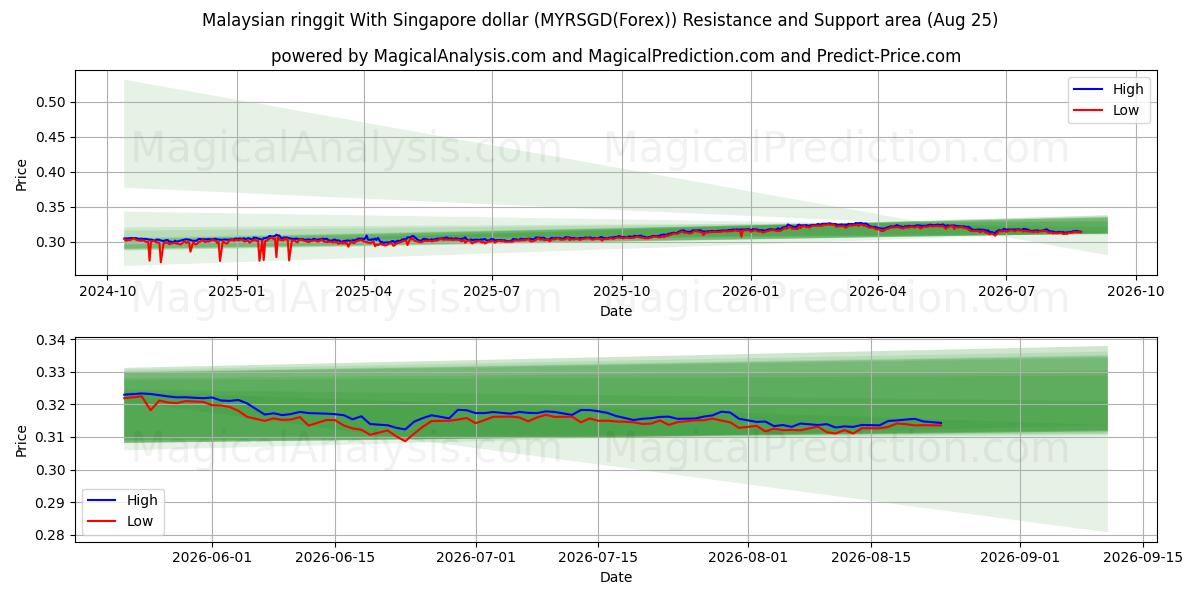This screenshot has height=600, width=1200.
Task: Click 'Low' in the top chart legend
Action: click(x=1125, y=110)
